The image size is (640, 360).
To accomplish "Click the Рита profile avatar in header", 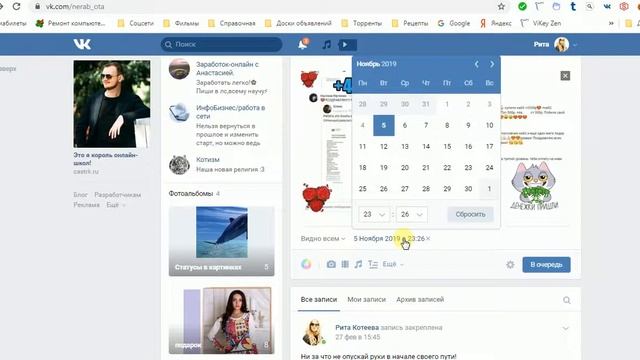I will 561,44.
